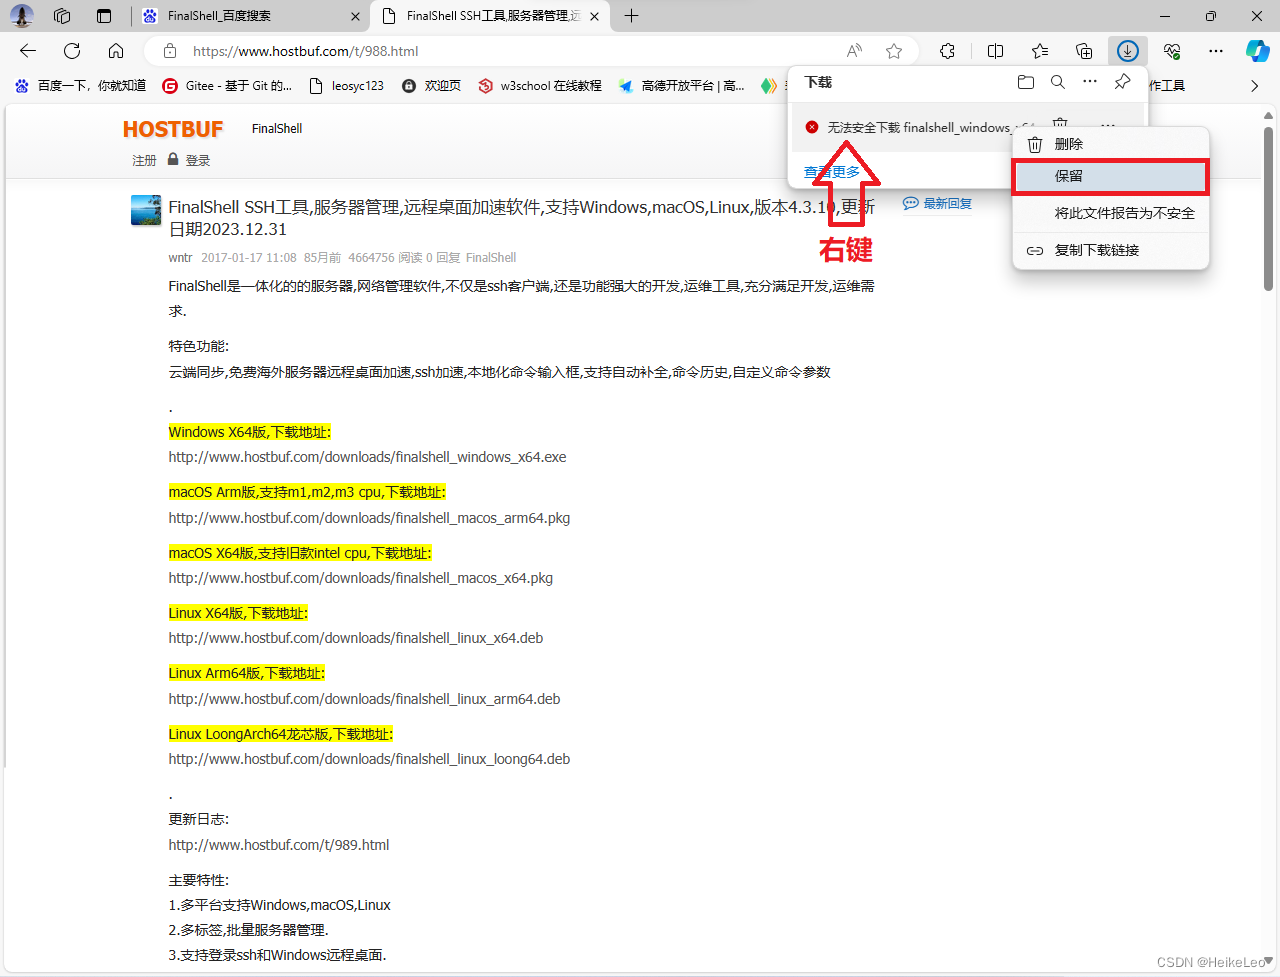Close the FinalShell_百度搜索 tab
The height and width of the screenshot is (977, 1280).
pos(356,16)
